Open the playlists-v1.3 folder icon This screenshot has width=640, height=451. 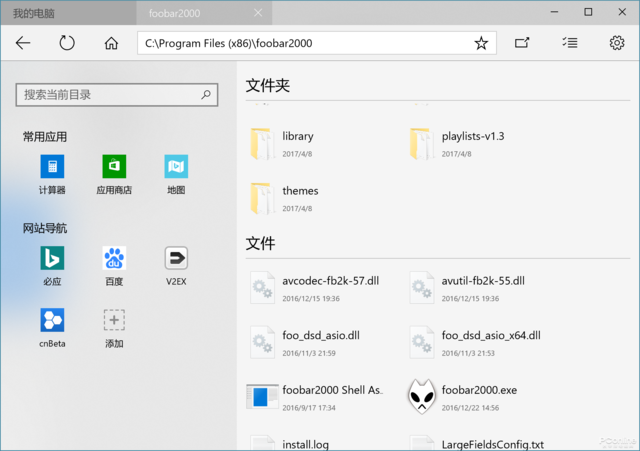click(x=421, y=144)
